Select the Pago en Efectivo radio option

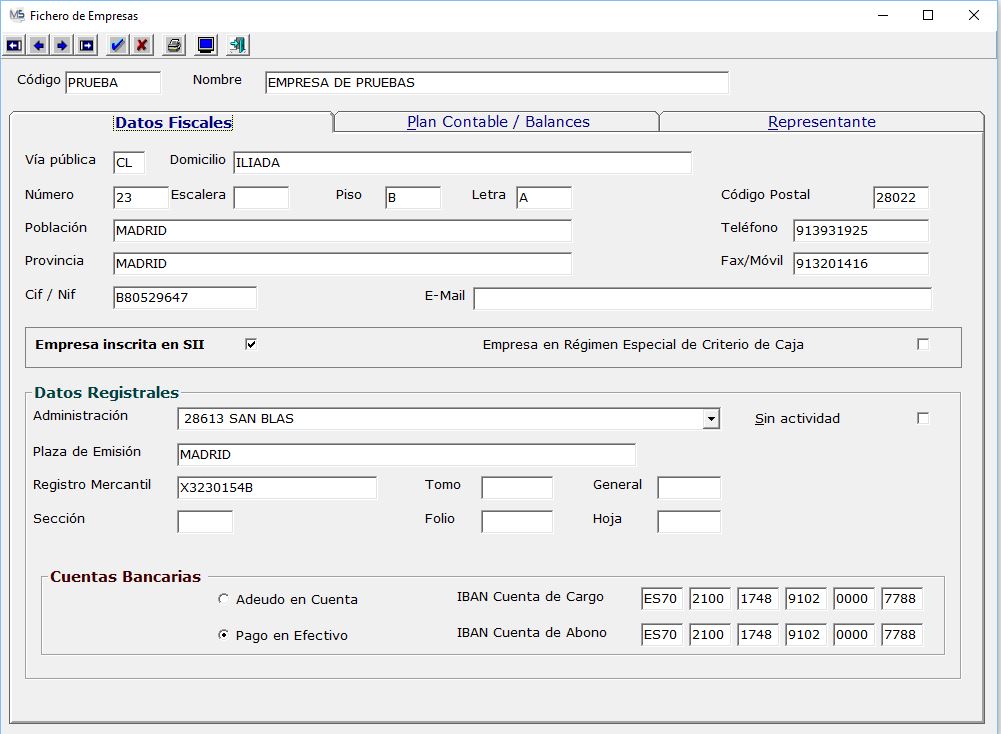(x=223, y=634)
